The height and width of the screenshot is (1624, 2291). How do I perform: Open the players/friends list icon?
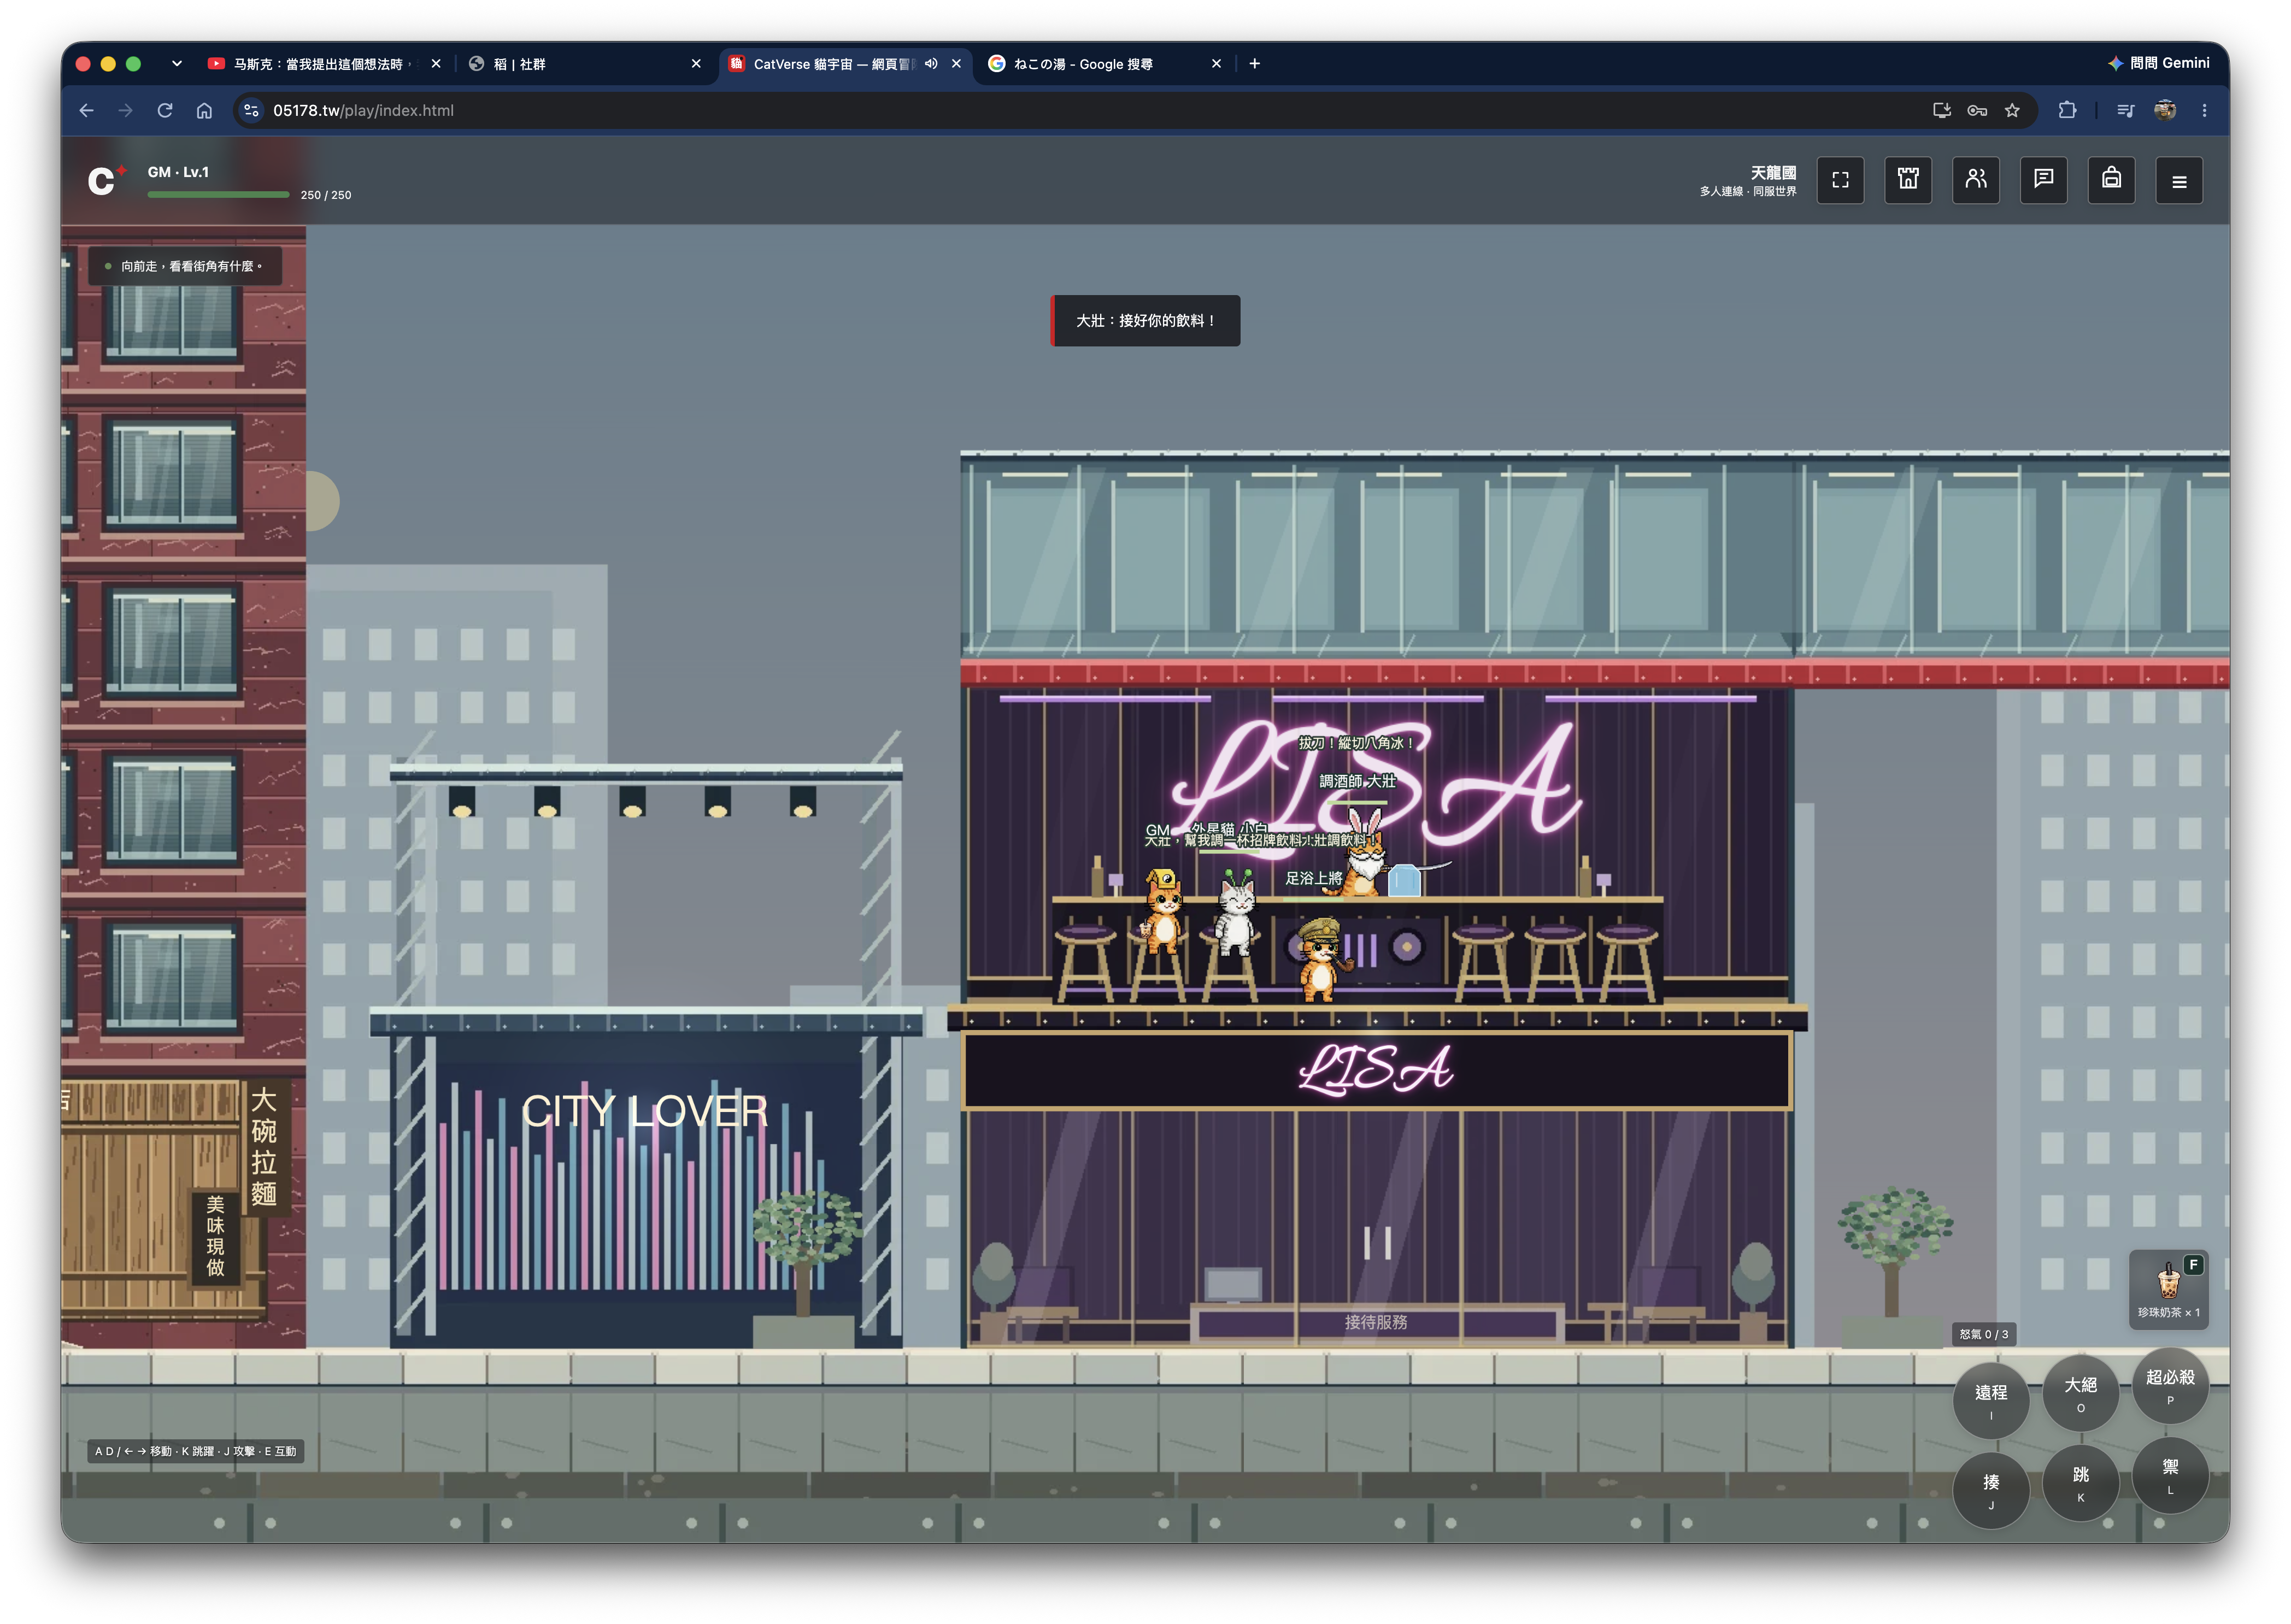point(1975,180)
